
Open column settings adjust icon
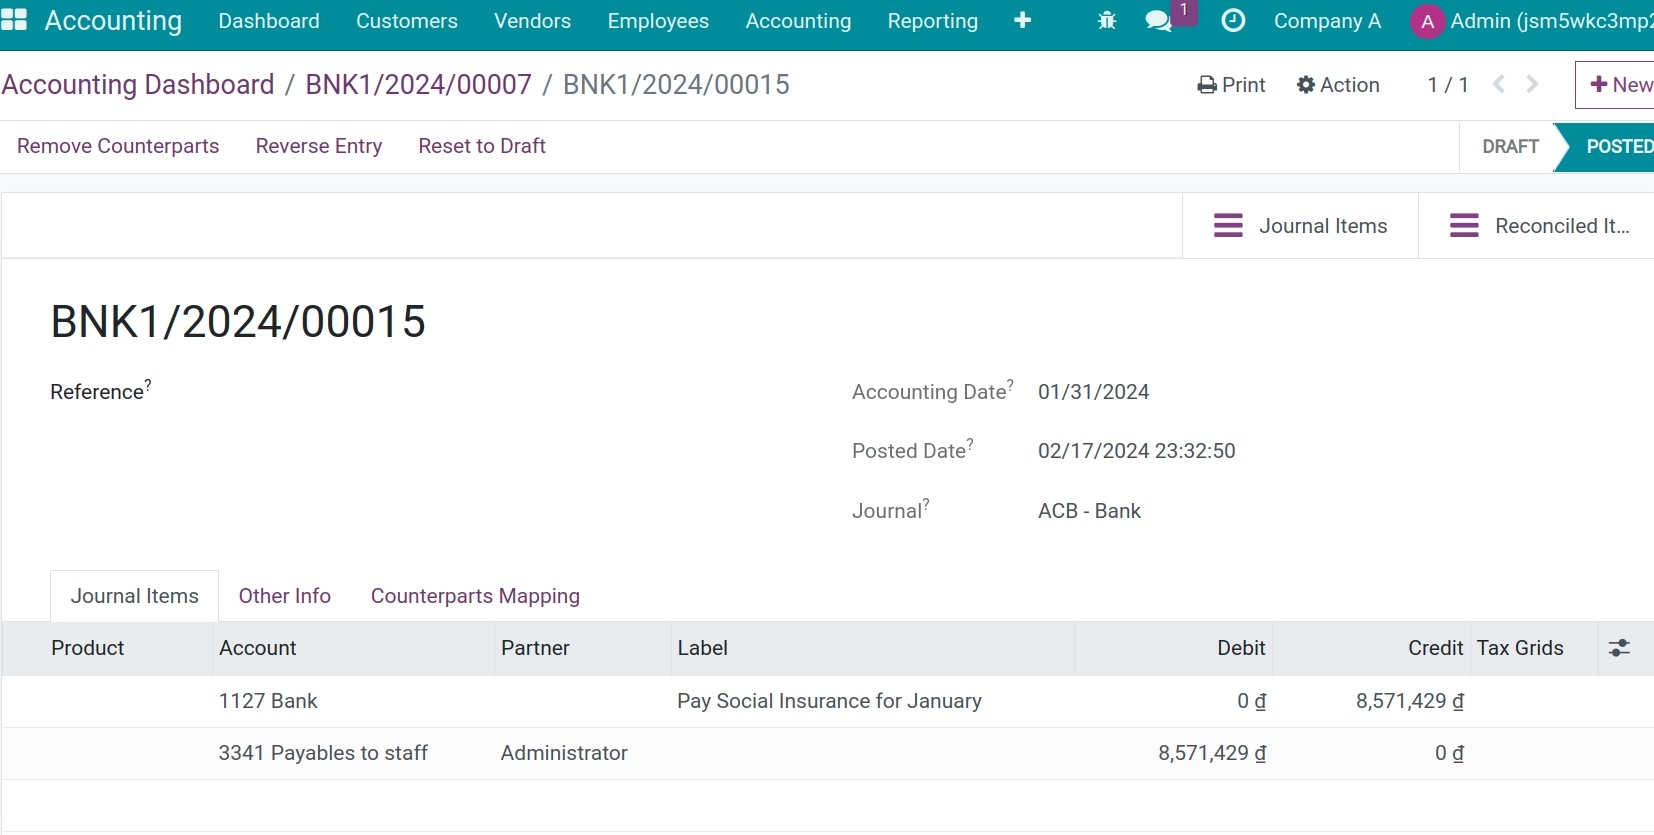click(1620, 648)
